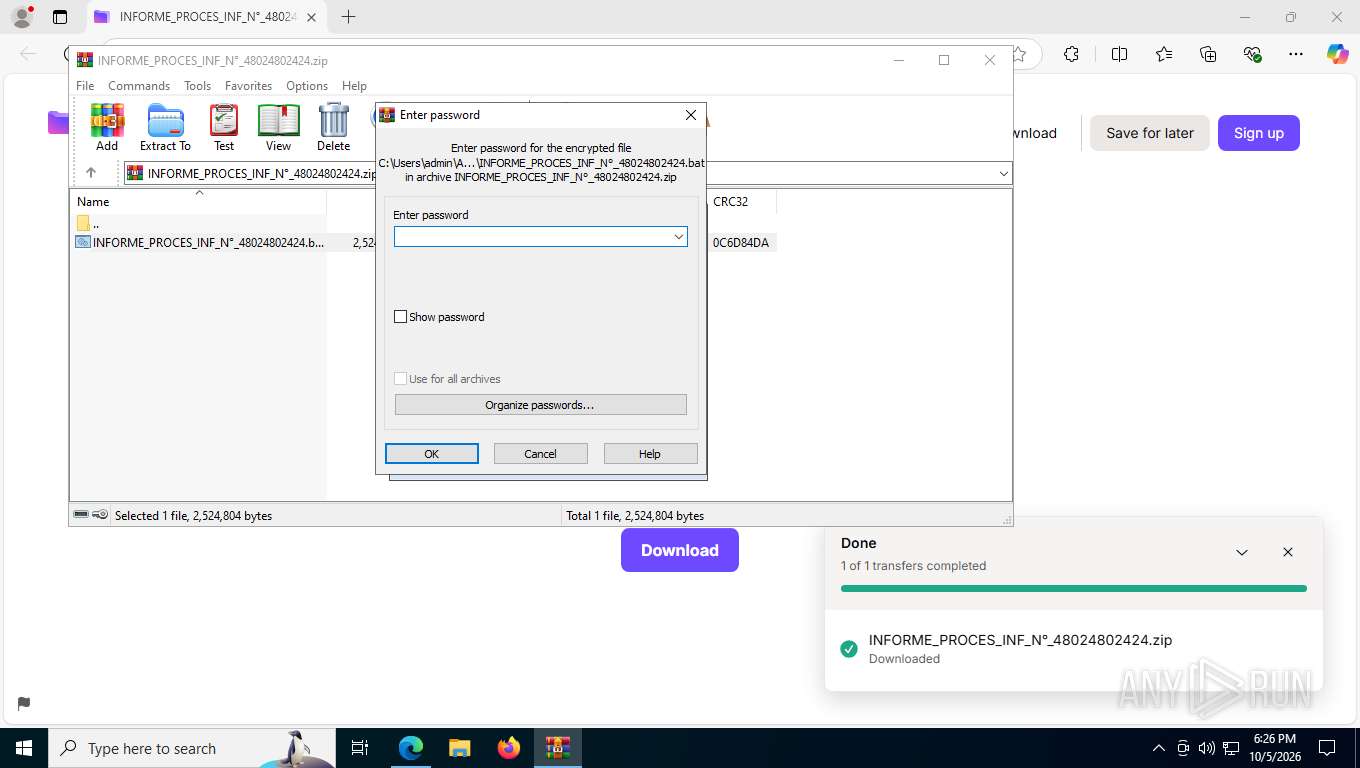Open Edge settings and more ellipsis
Image resolution: width=1360 pixels, height=768 pixels.
1296,54
